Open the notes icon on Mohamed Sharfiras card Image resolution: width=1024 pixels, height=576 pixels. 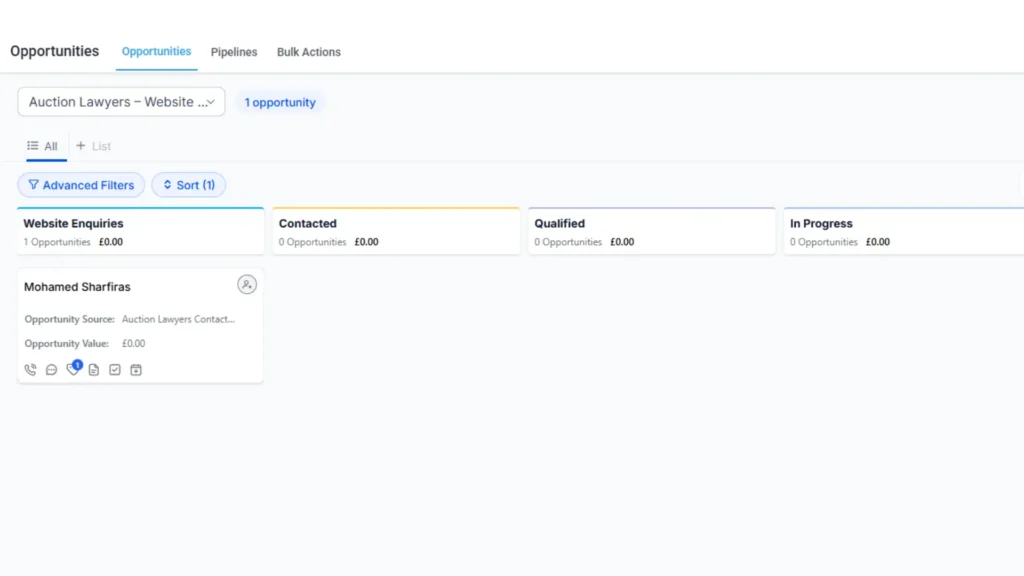coord(94,369)
